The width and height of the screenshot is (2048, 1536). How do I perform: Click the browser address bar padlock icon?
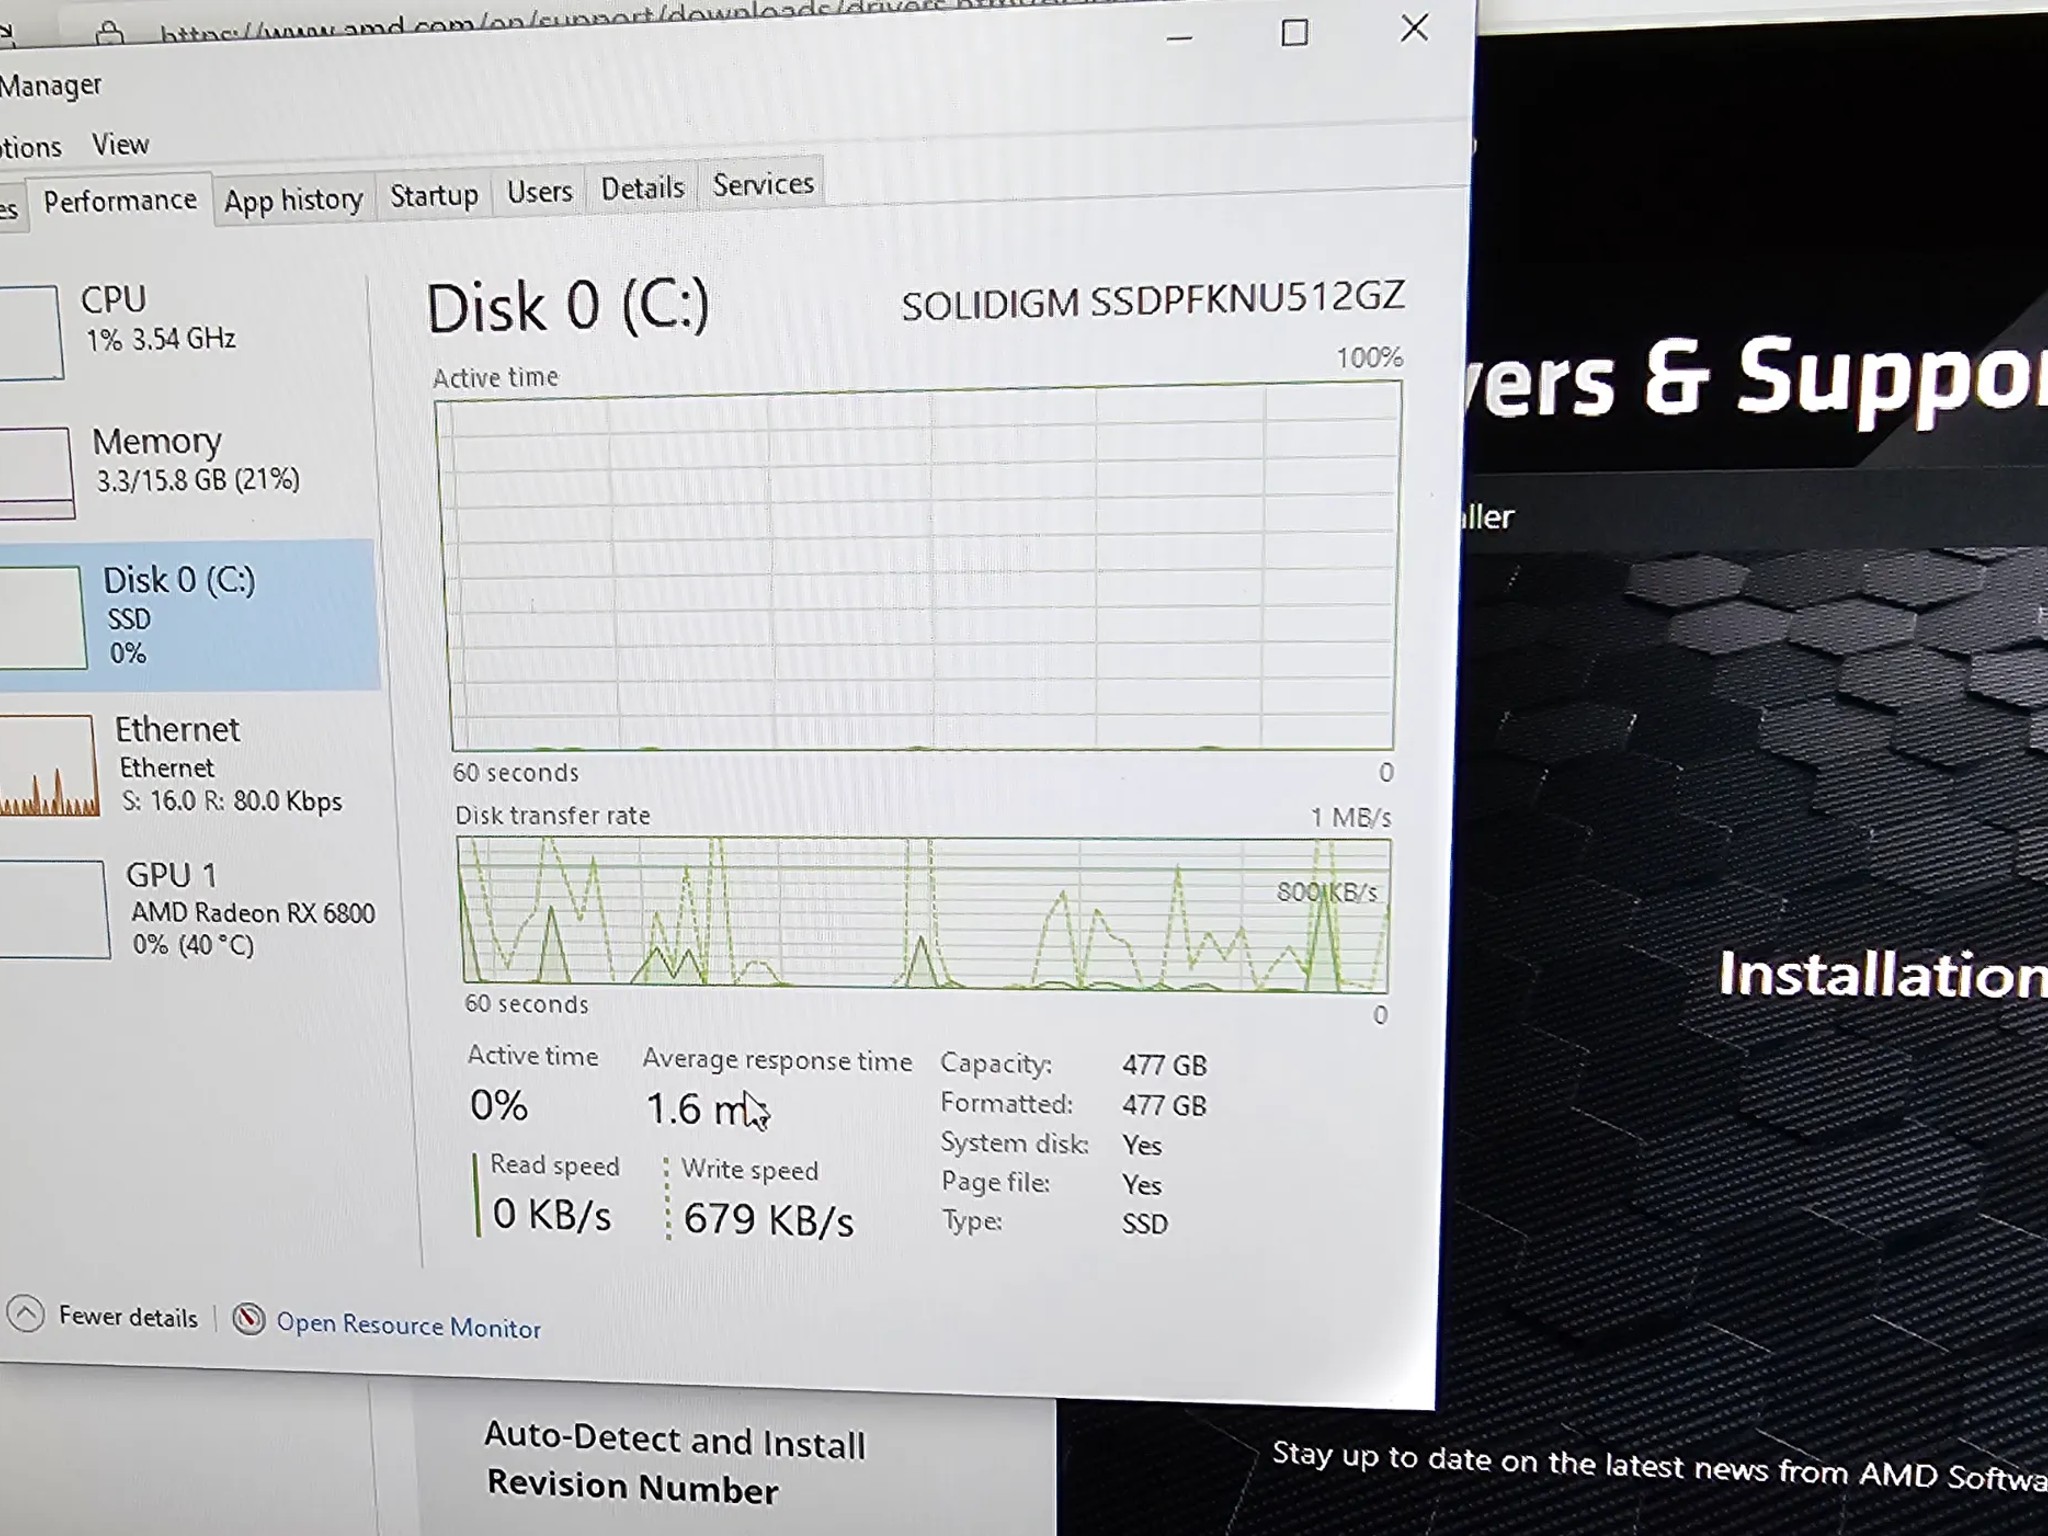click(110, 33)
